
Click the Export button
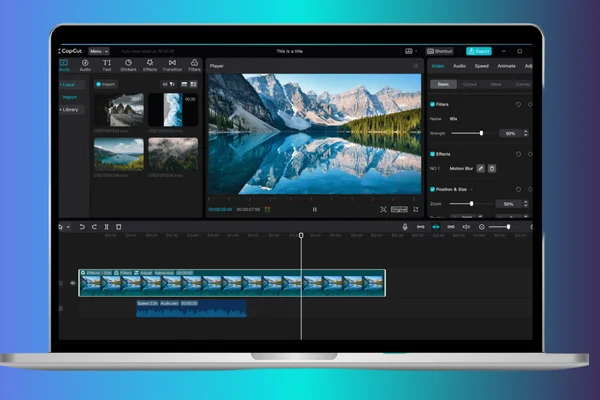[x=479, y=51]
